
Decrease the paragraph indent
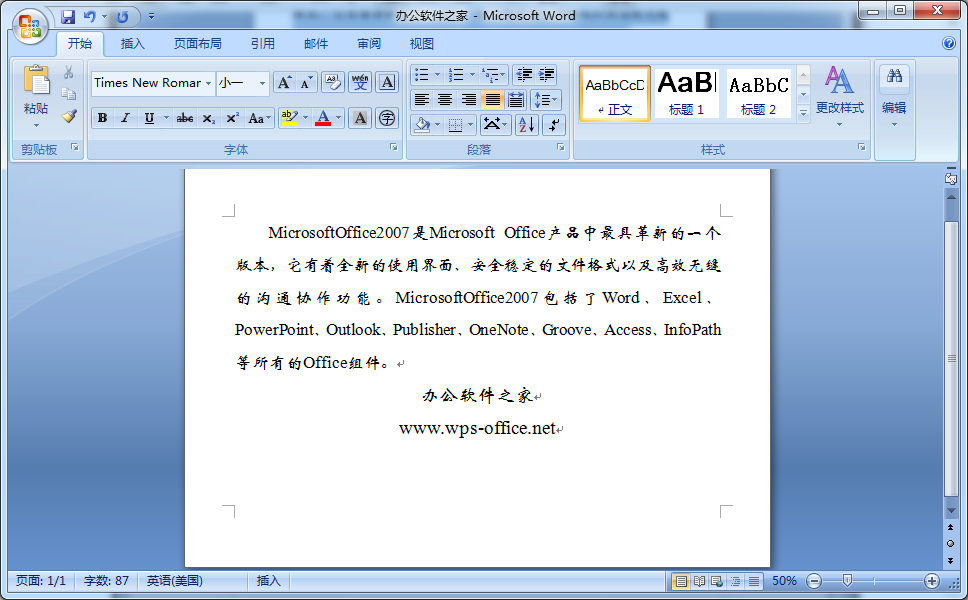[524, 75]
